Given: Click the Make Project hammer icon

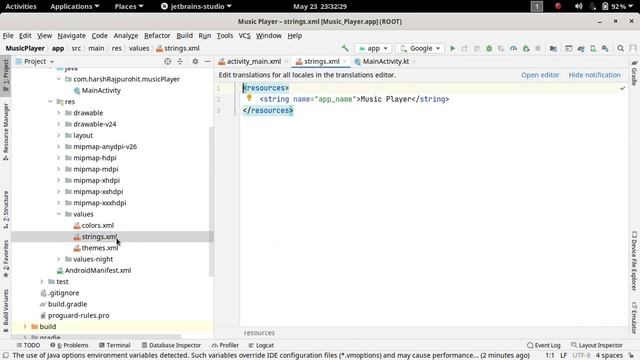Looking at the screenshot, I should [345, 48].
